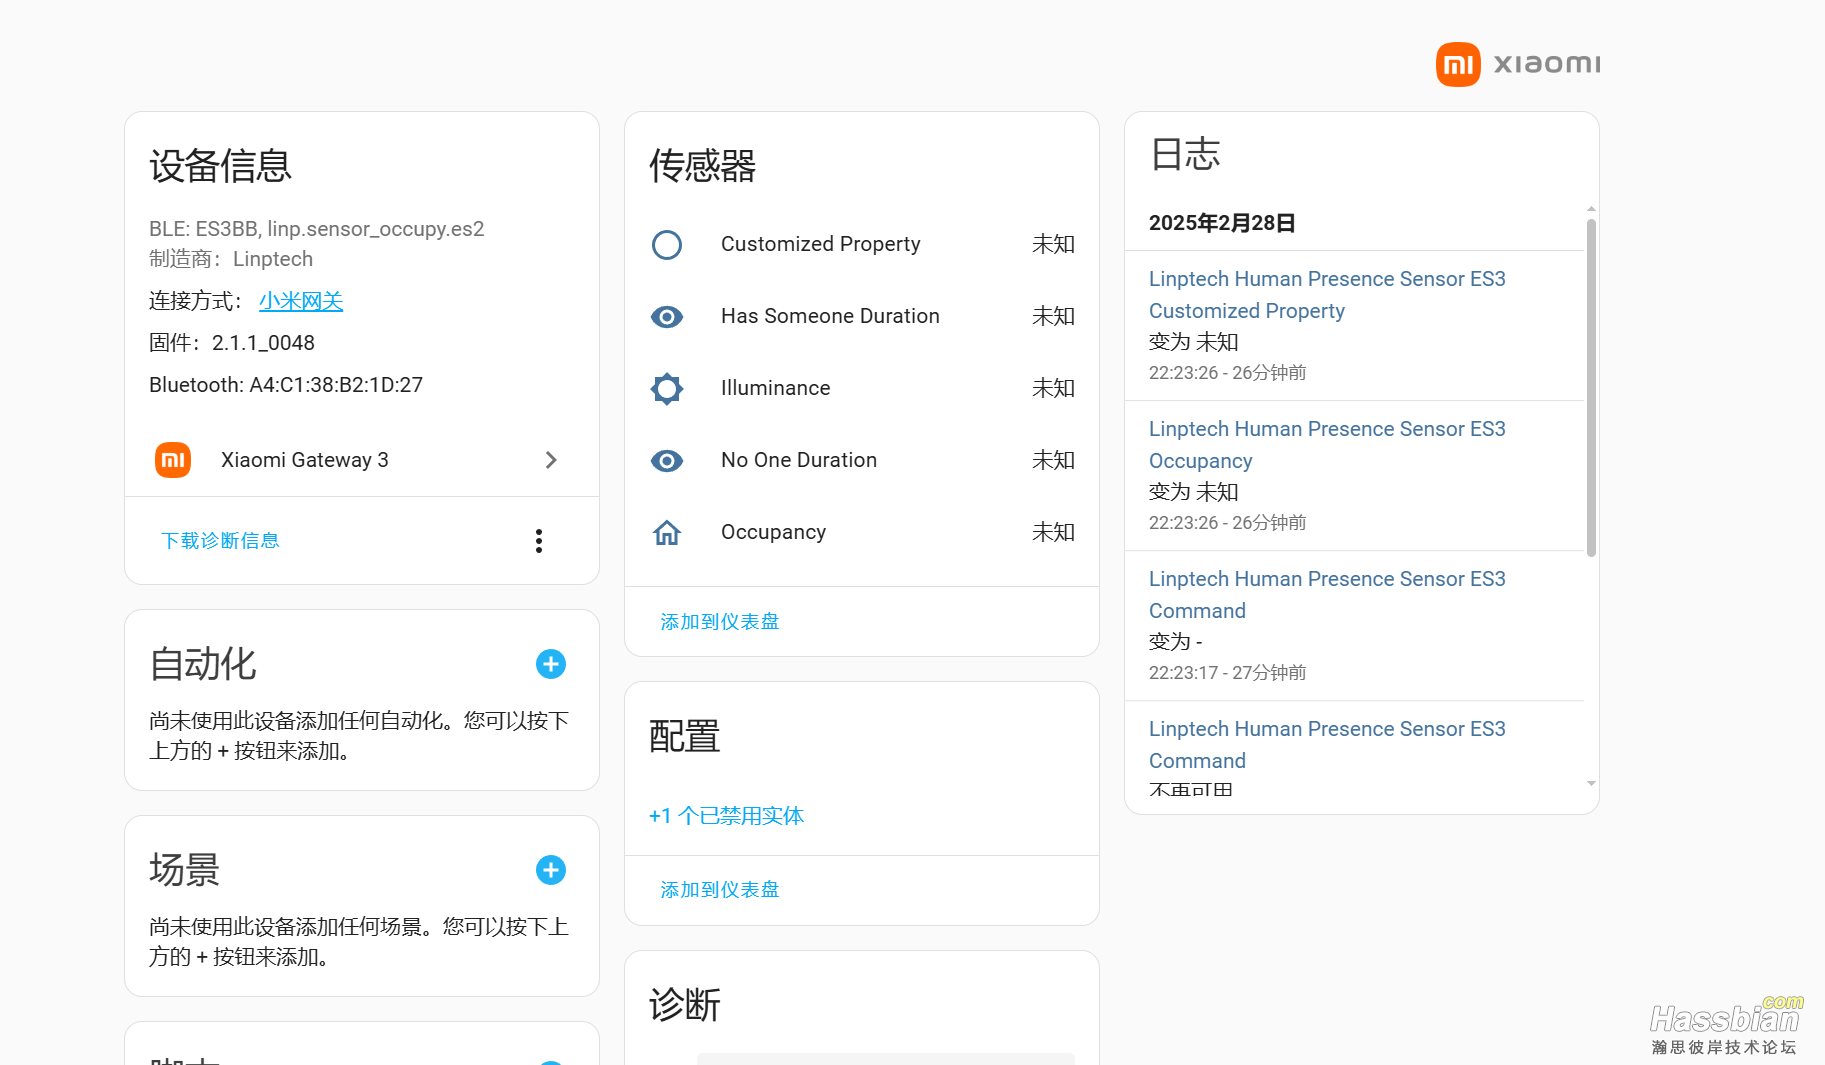This screenshot has height=1065, width=1825.
Task: Click 下载诊断信息 download diagnostics button
Action: point(220,540)
